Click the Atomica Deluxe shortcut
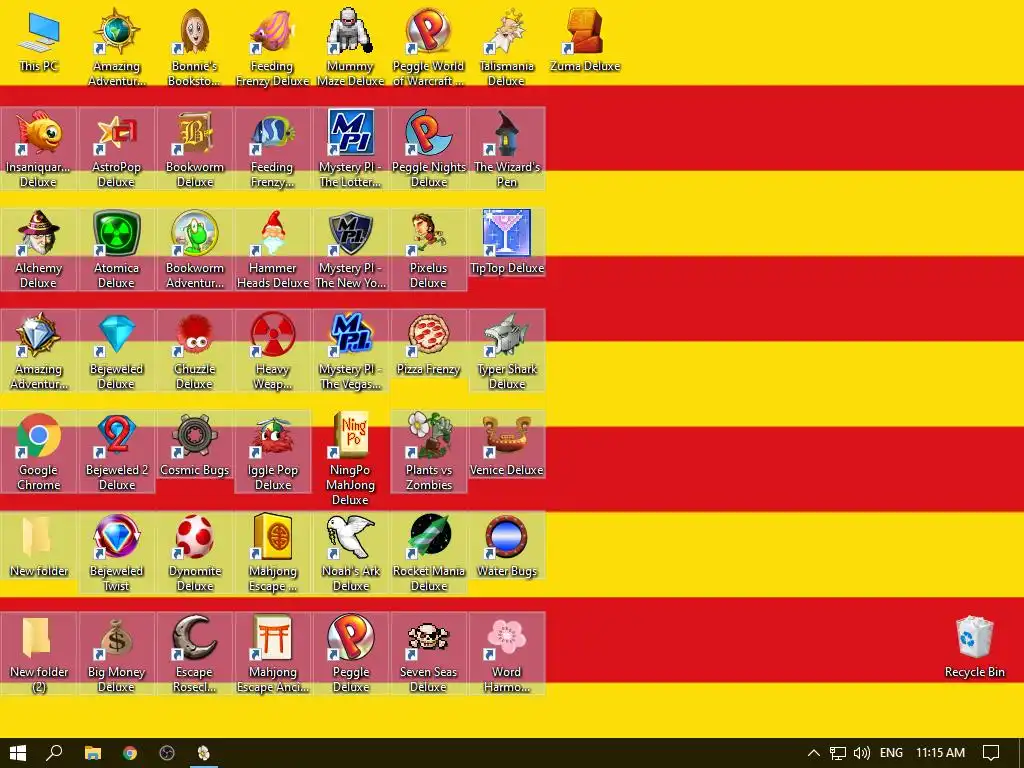The height and width of the screenshot is (768, 1024). click(116, 249)
